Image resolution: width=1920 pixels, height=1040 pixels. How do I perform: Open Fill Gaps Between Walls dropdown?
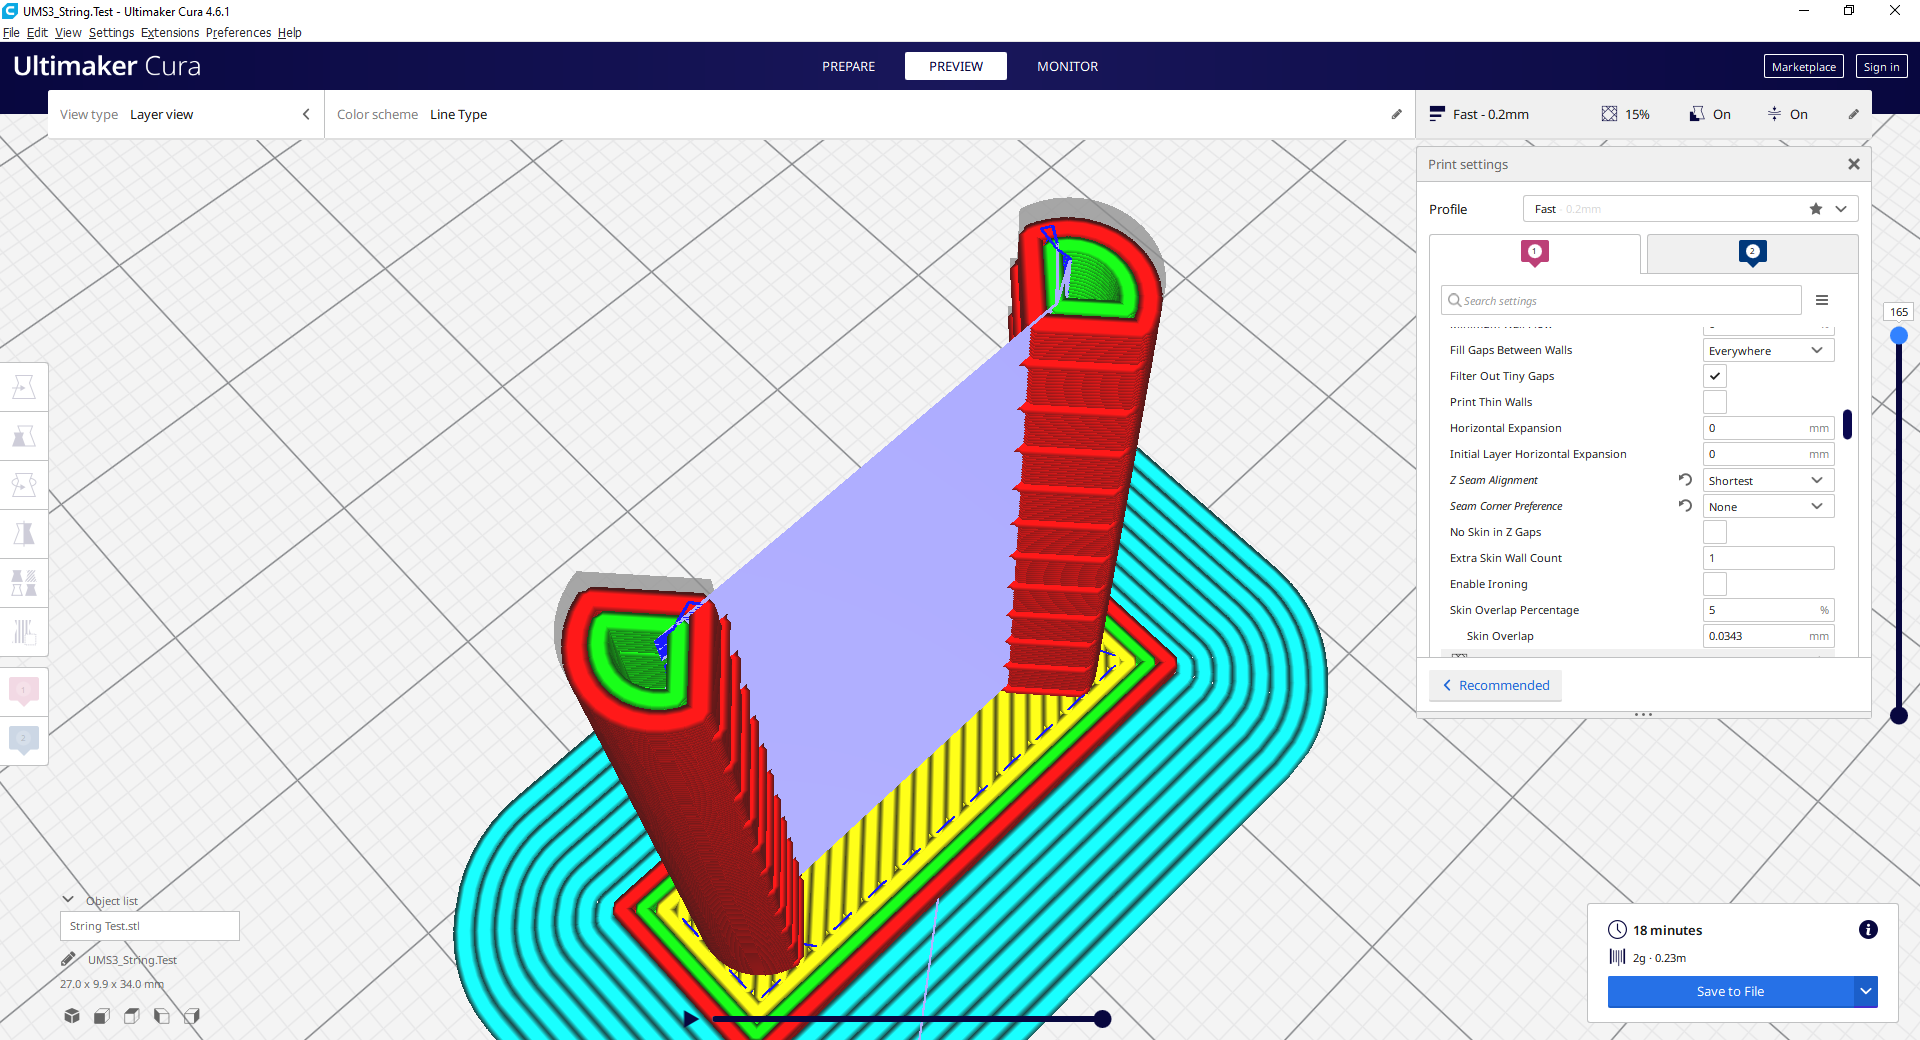point(1768,350)
